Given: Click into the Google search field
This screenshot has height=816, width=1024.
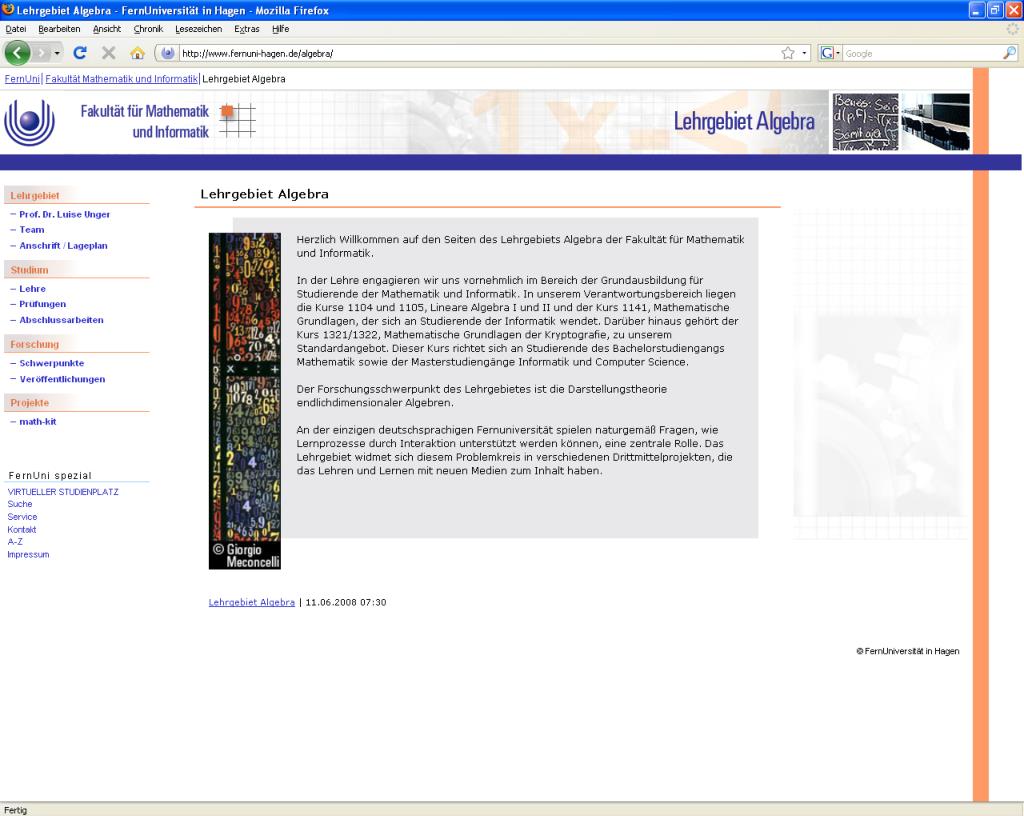Looking at the screenshot, I should click(x=921, y=54).
